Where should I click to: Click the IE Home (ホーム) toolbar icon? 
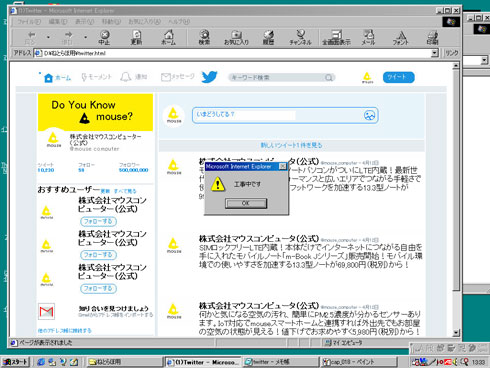(168, 37)
